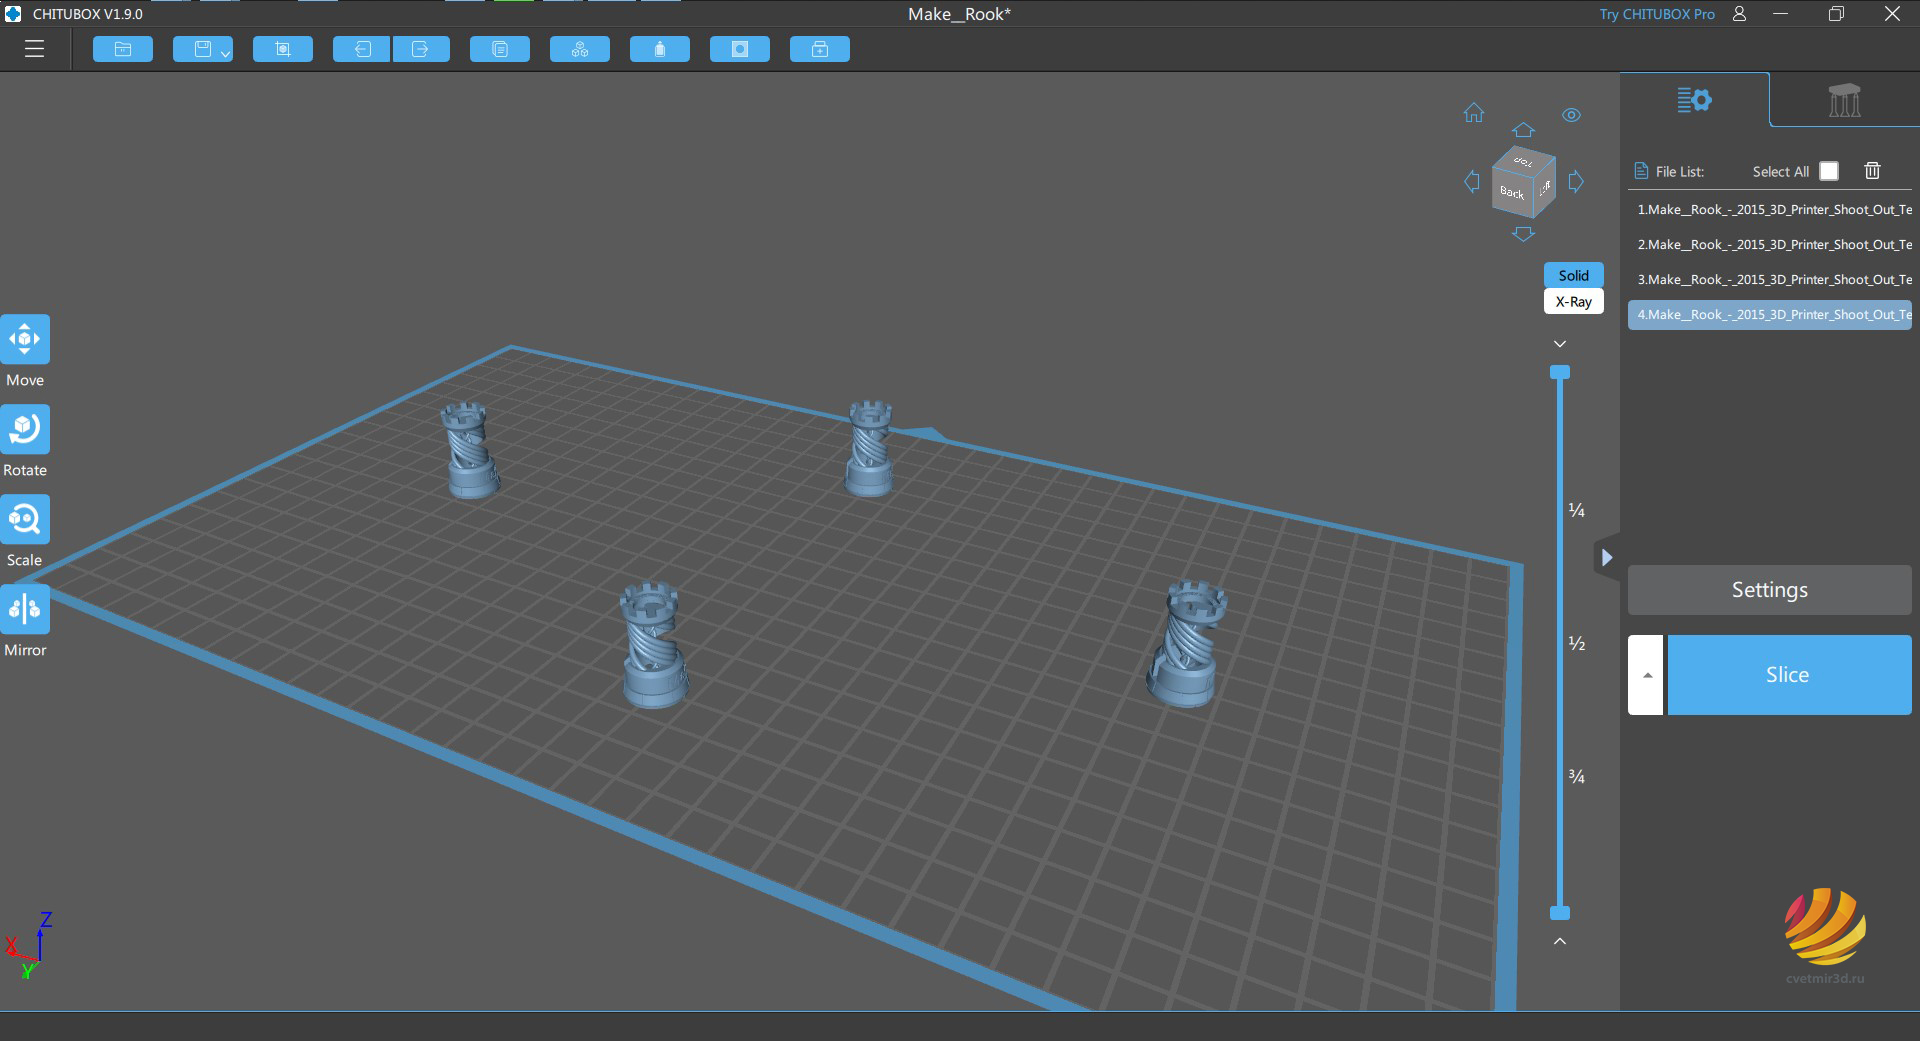
Task: Select file 2.Make__Rook in the list
Action: (x=1770, y=245)
